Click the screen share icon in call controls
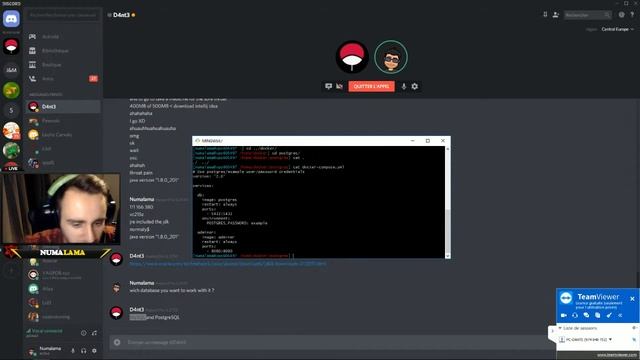640x360 pixels. click(x=328, y=86)
